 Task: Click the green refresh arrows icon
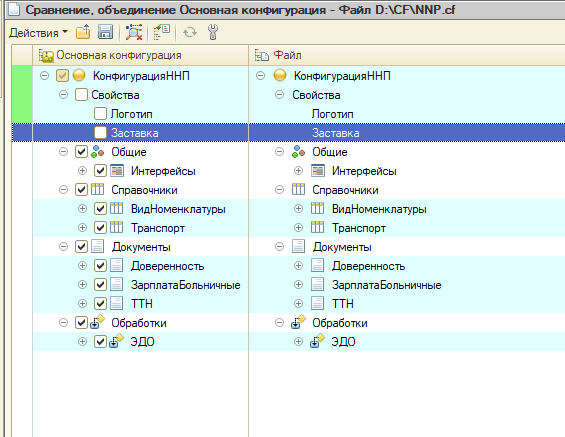pyautogui.click(x=190, y=32)
